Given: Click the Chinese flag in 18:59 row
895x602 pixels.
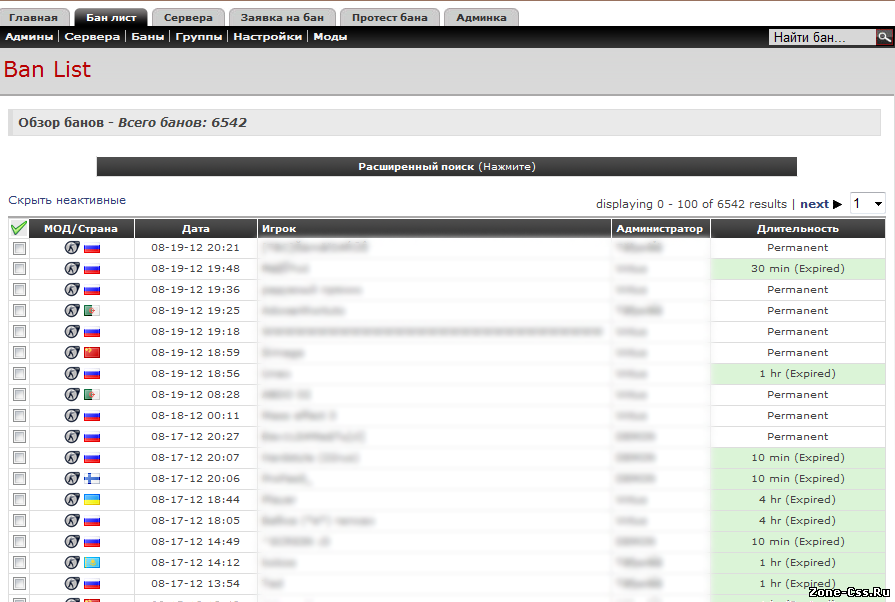Looking at the screenshot, I should point(92,353).
